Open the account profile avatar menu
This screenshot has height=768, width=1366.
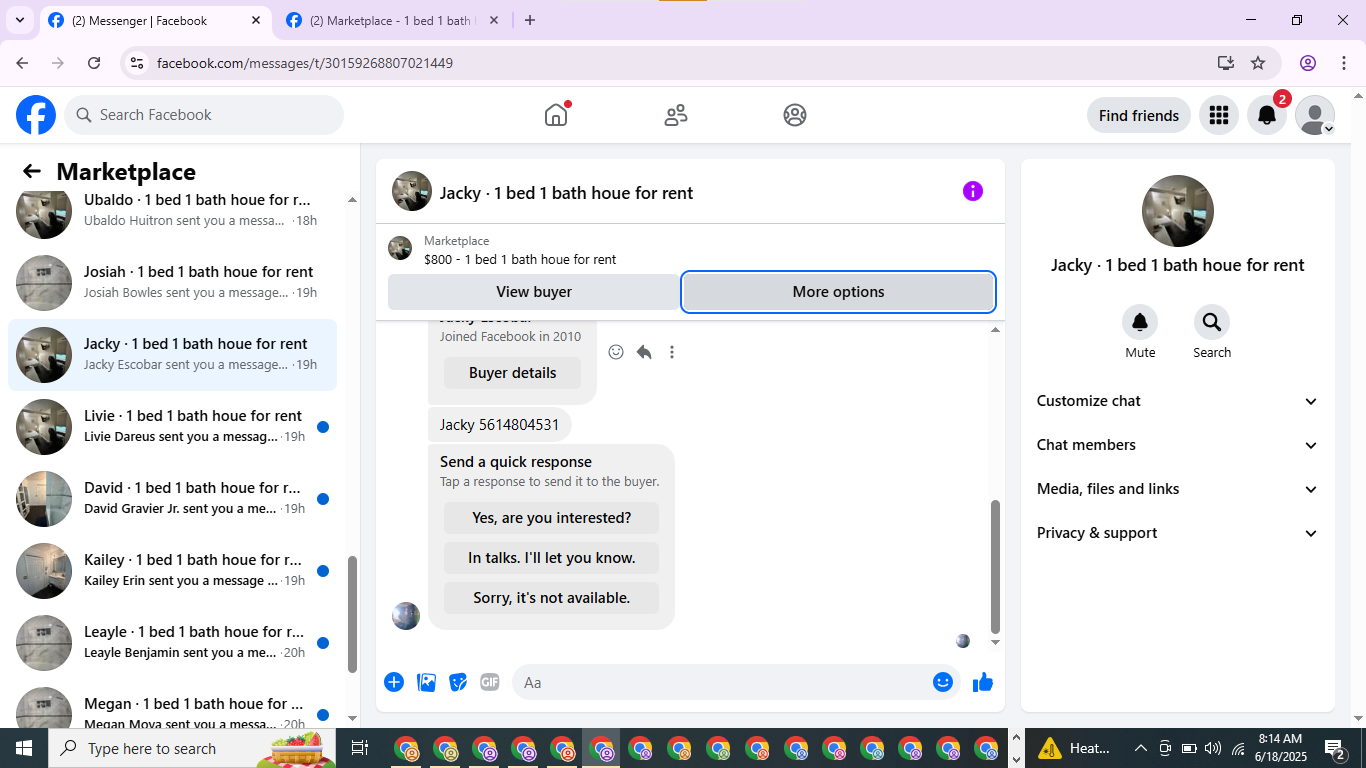pos(1315,115)
